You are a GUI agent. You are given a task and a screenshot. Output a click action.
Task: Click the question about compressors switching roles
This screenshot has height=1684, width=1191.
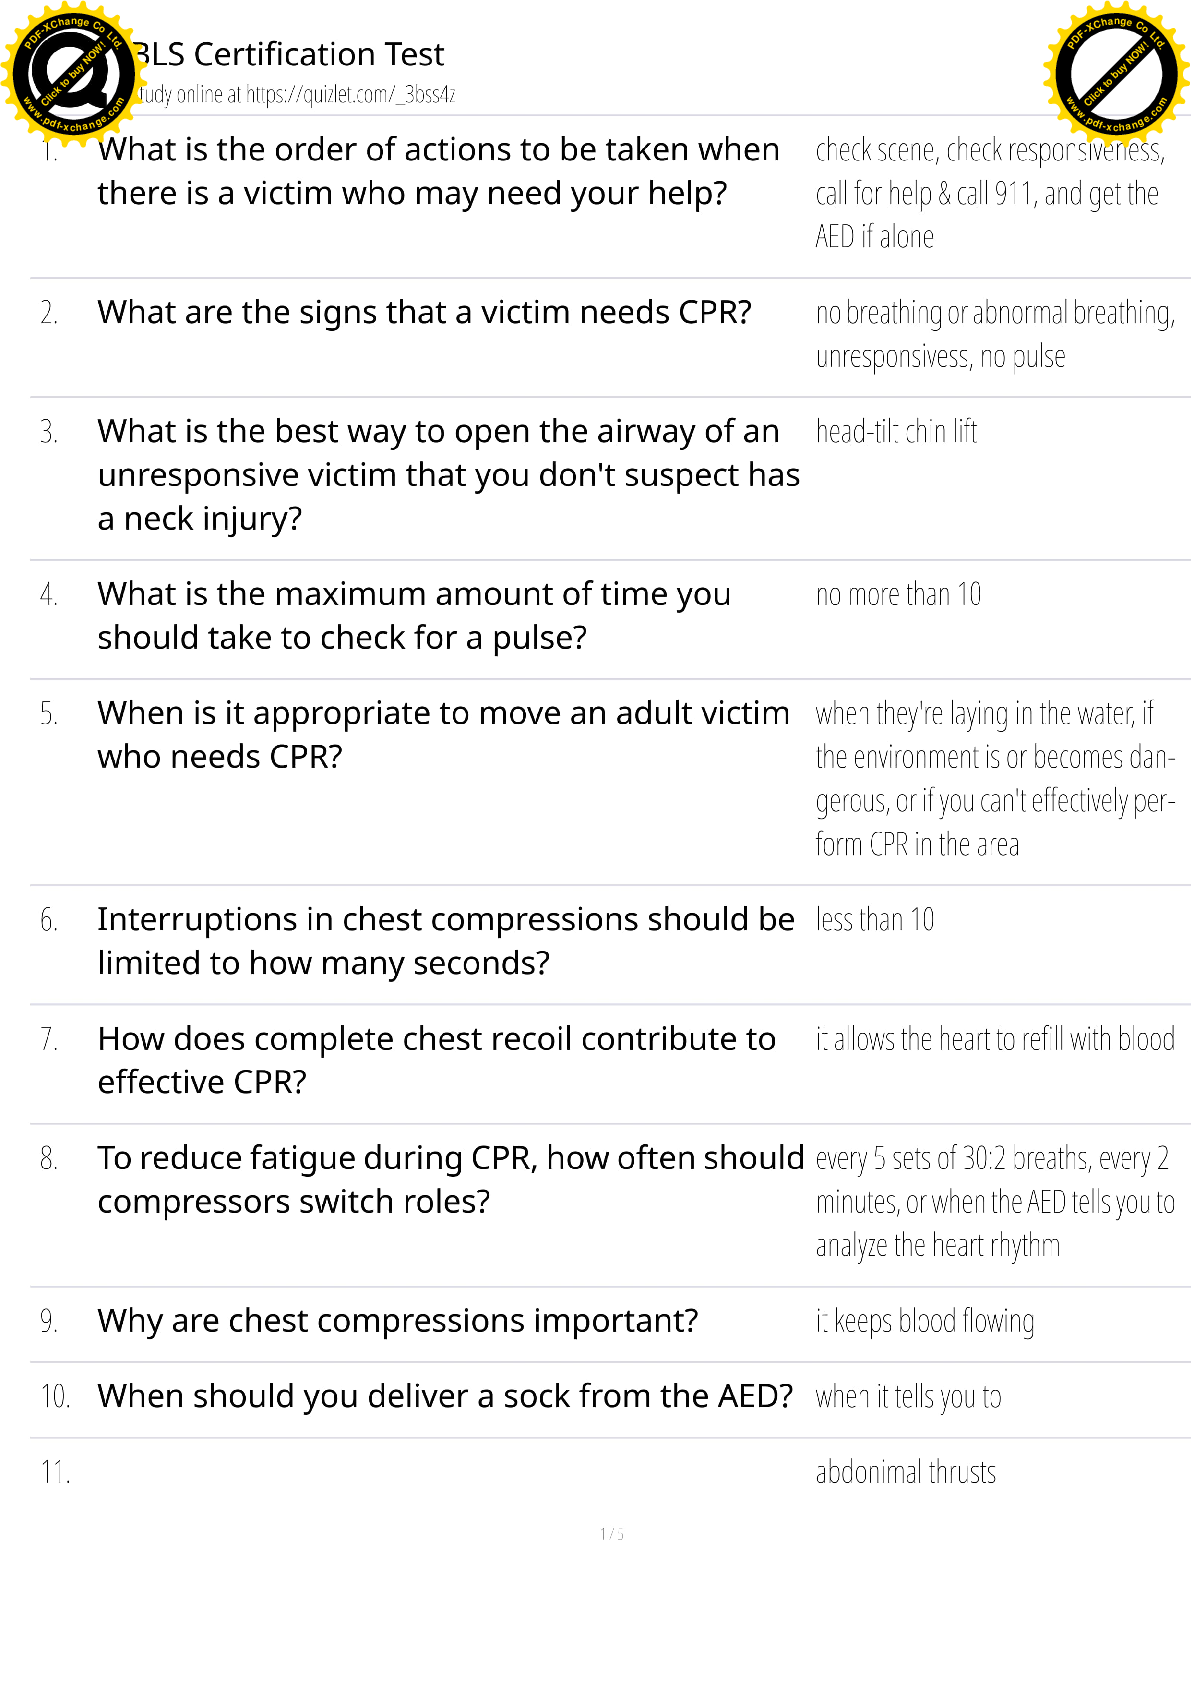450,1180
